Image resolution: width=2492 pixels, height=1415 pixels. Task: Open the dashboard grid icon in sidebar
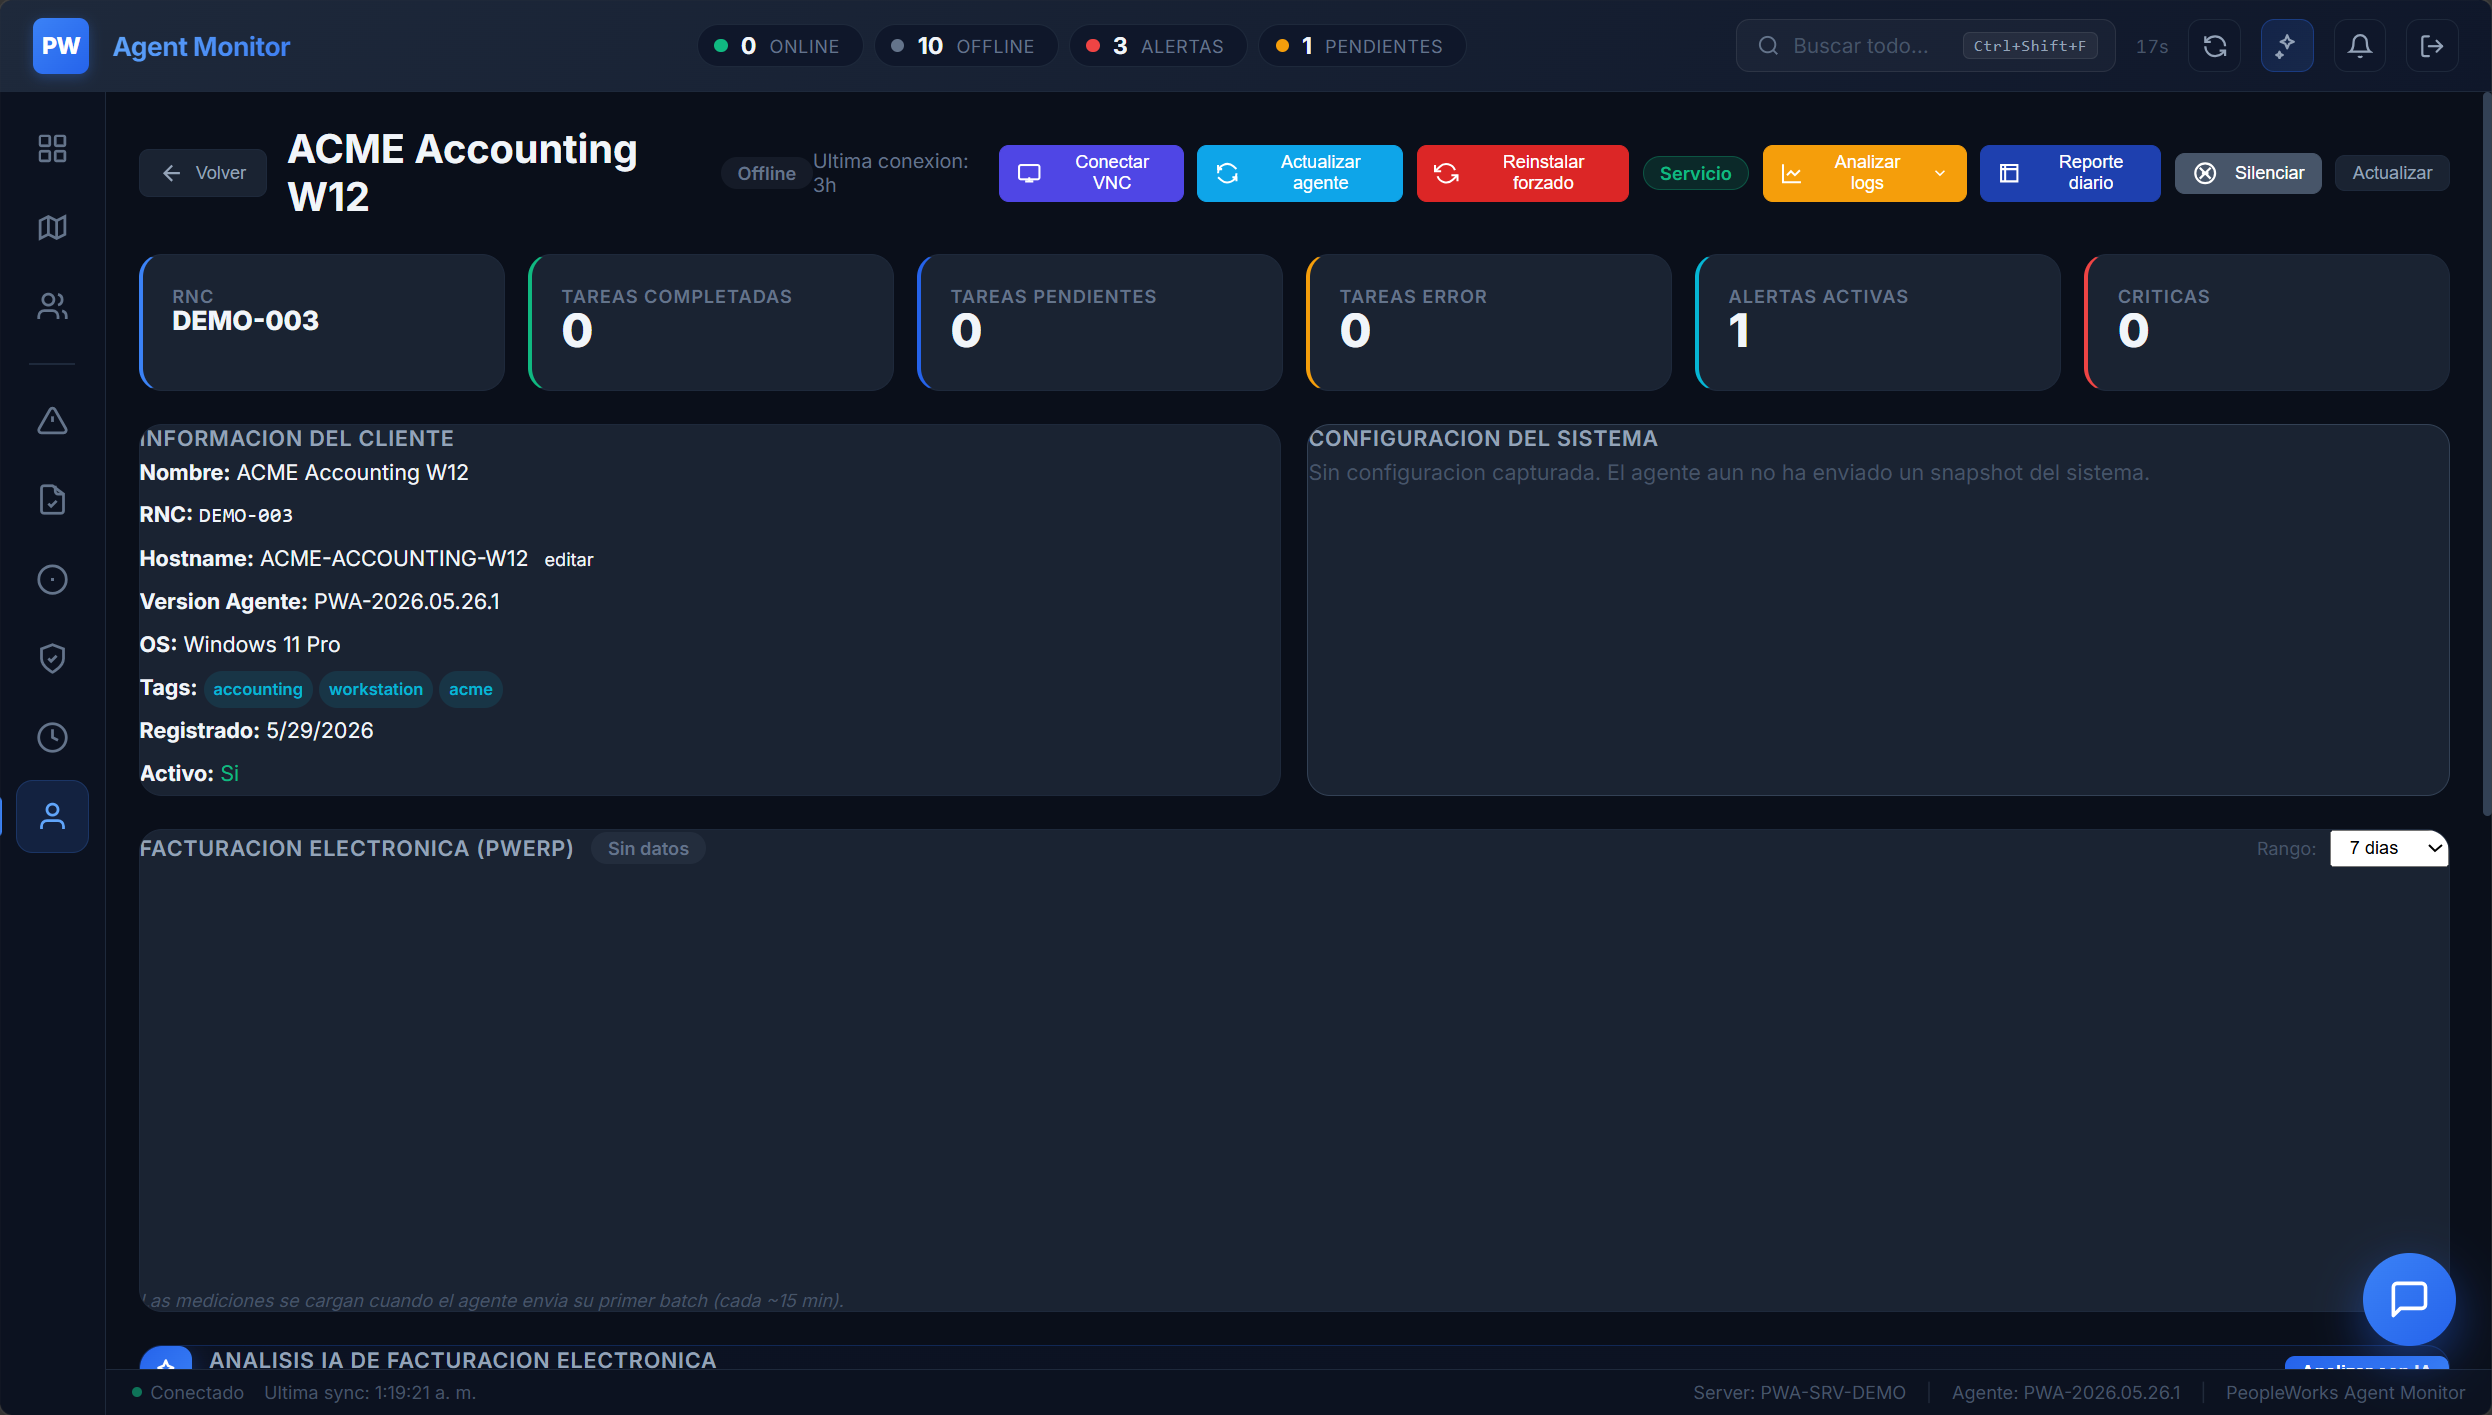click(52, 149)
